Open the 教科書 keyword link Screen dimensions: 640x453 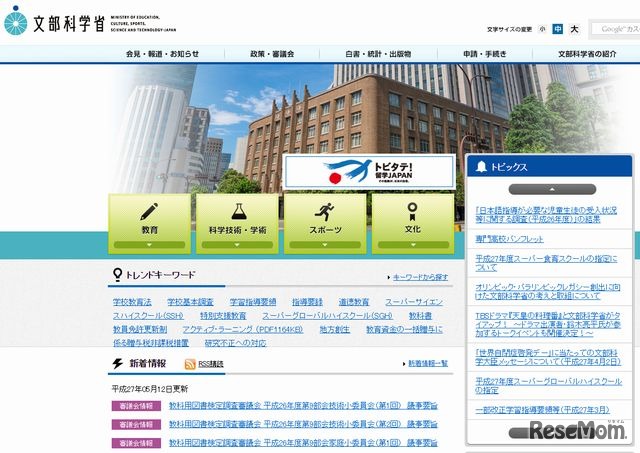(420, 316)
